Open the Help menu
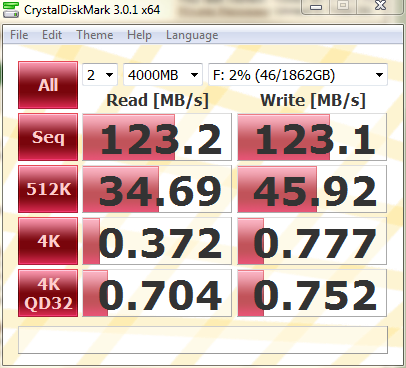This screenshot has height=368, width=406. (x=139, y=35)
